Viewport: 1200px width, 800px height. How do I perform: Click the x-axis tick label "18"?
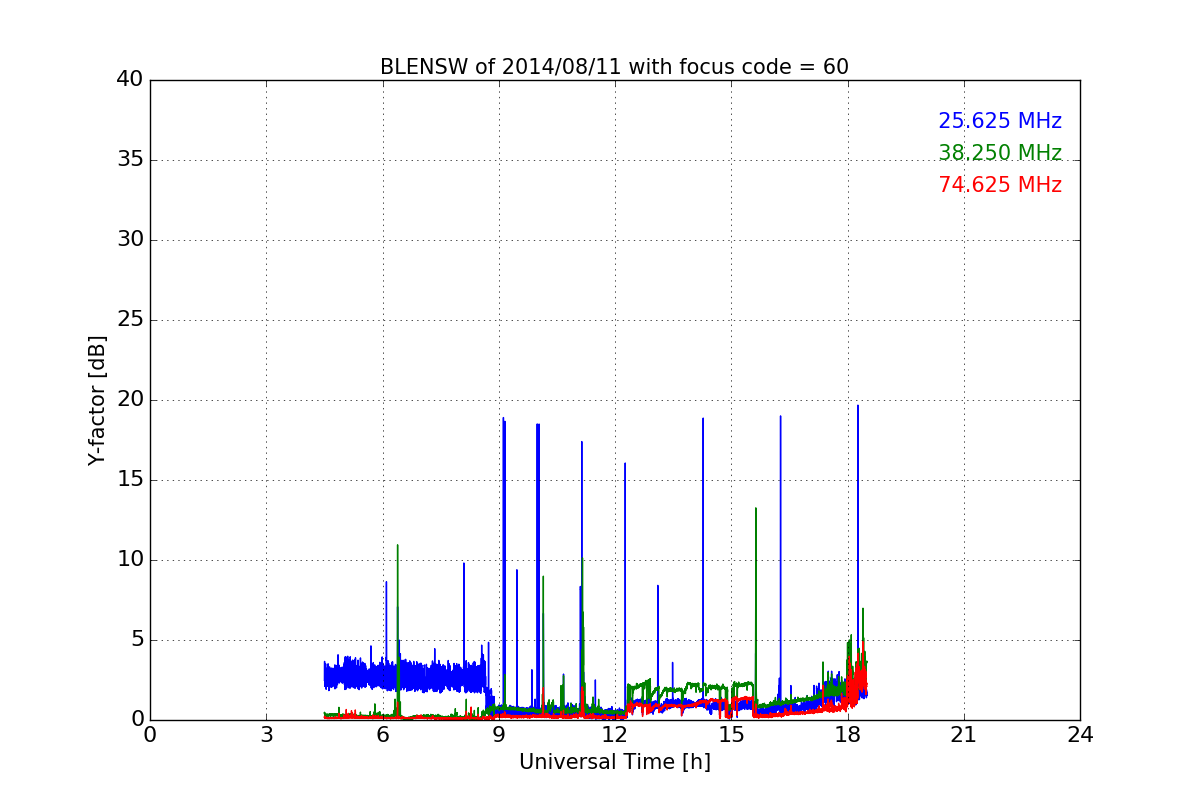(848, 735)
